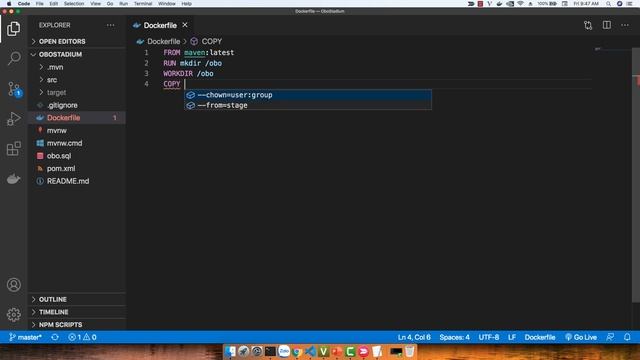Open the mvnw.cmd file

77,143
